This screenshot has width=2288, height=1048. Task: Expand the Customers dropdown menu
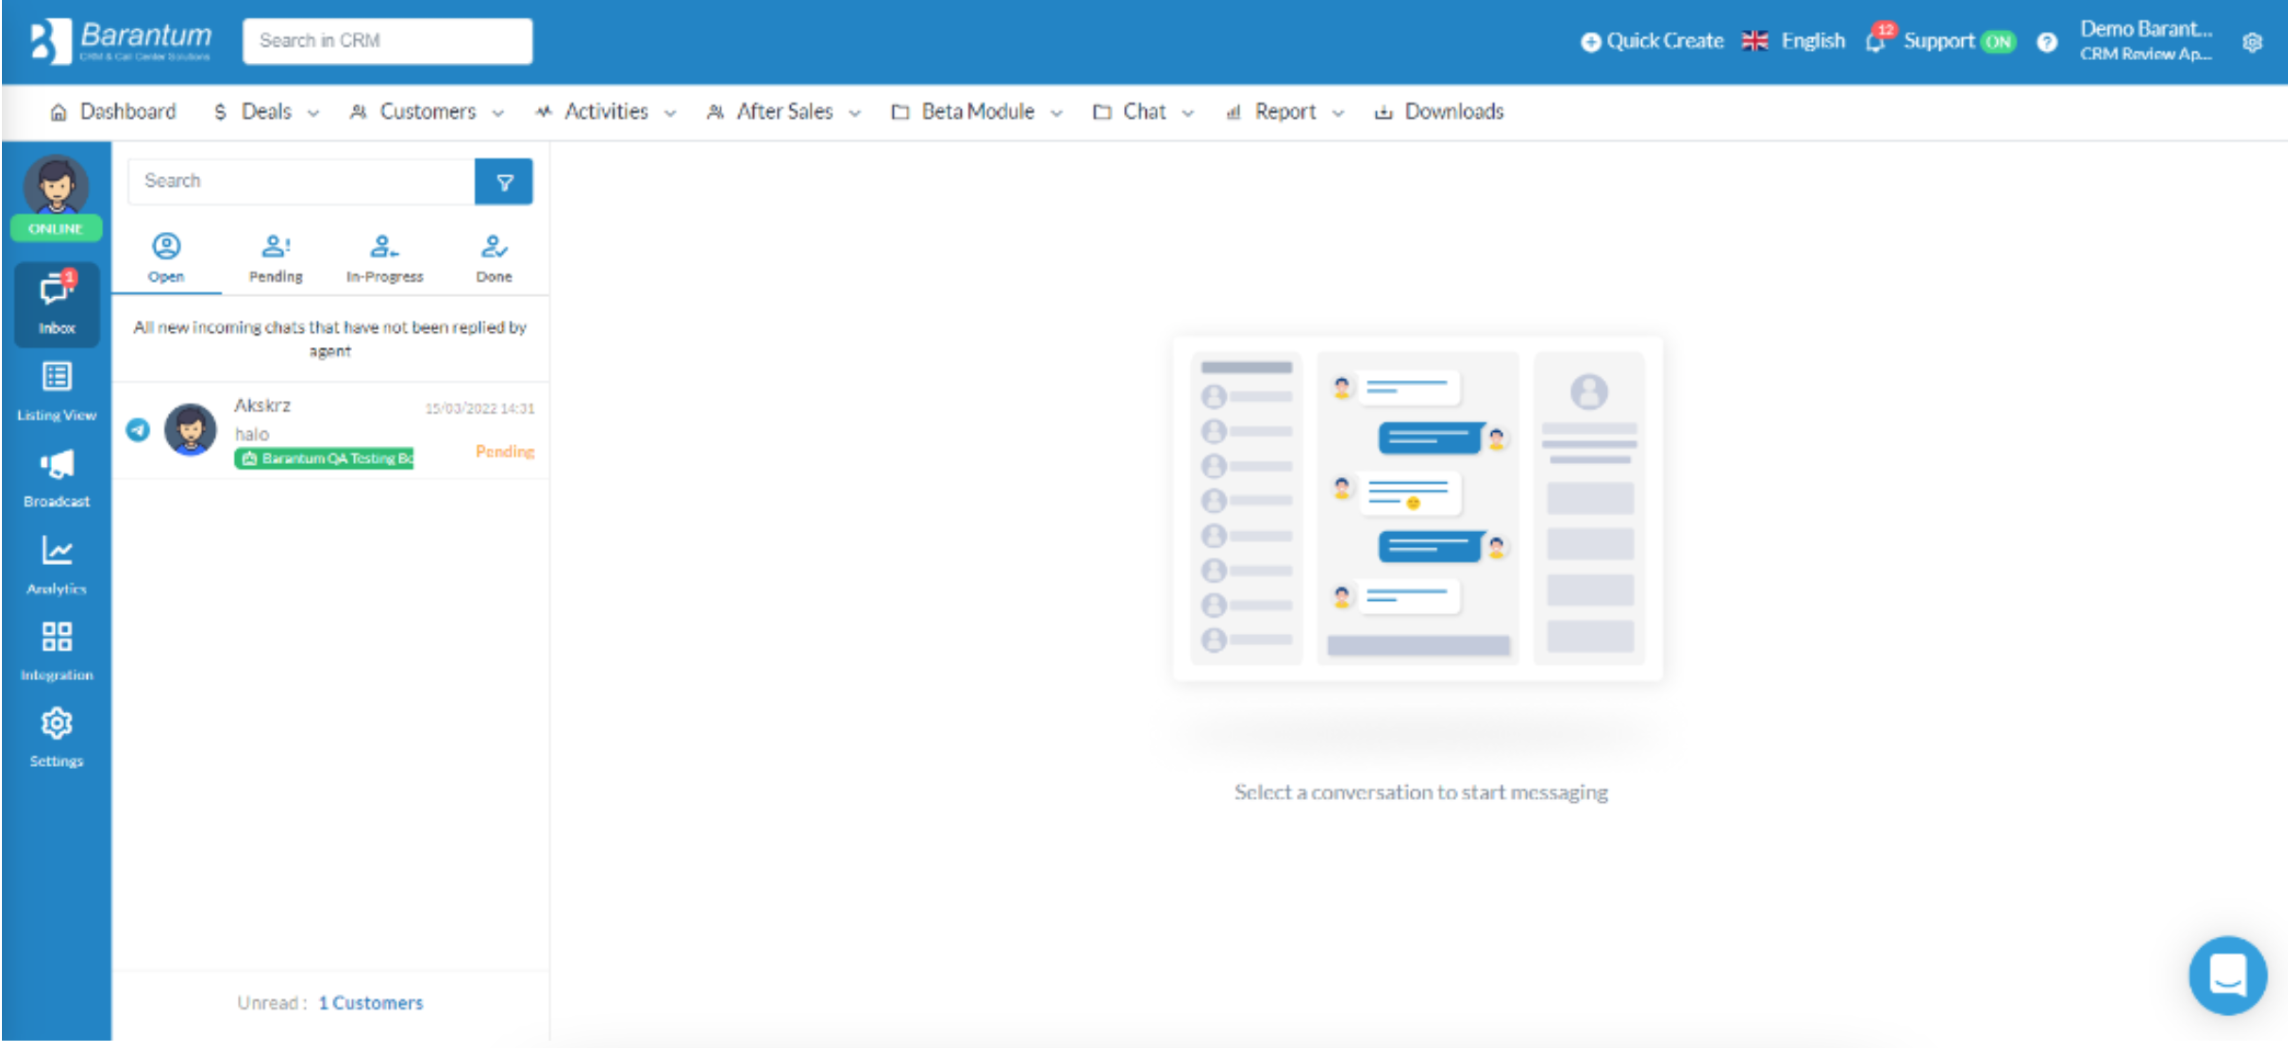click(427, 112)
